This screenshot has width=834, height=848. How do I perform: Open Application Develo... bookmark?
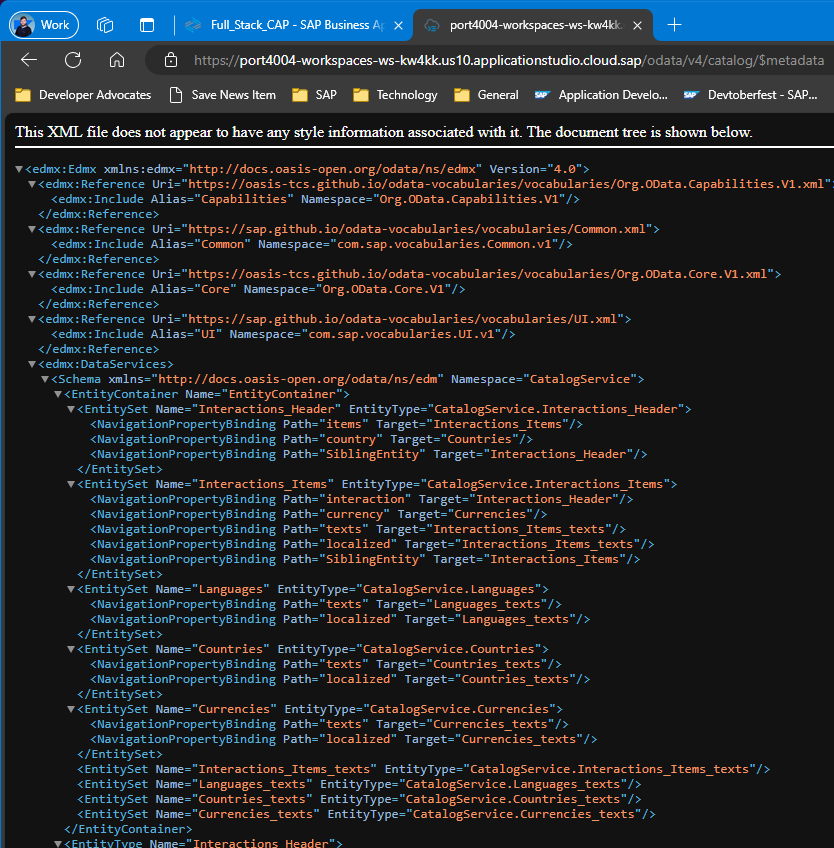point(601,95)
